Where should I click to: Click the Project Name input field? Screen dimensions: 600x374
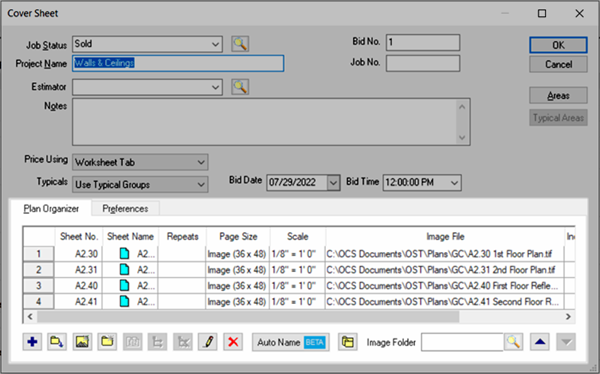tap(178, 63)
